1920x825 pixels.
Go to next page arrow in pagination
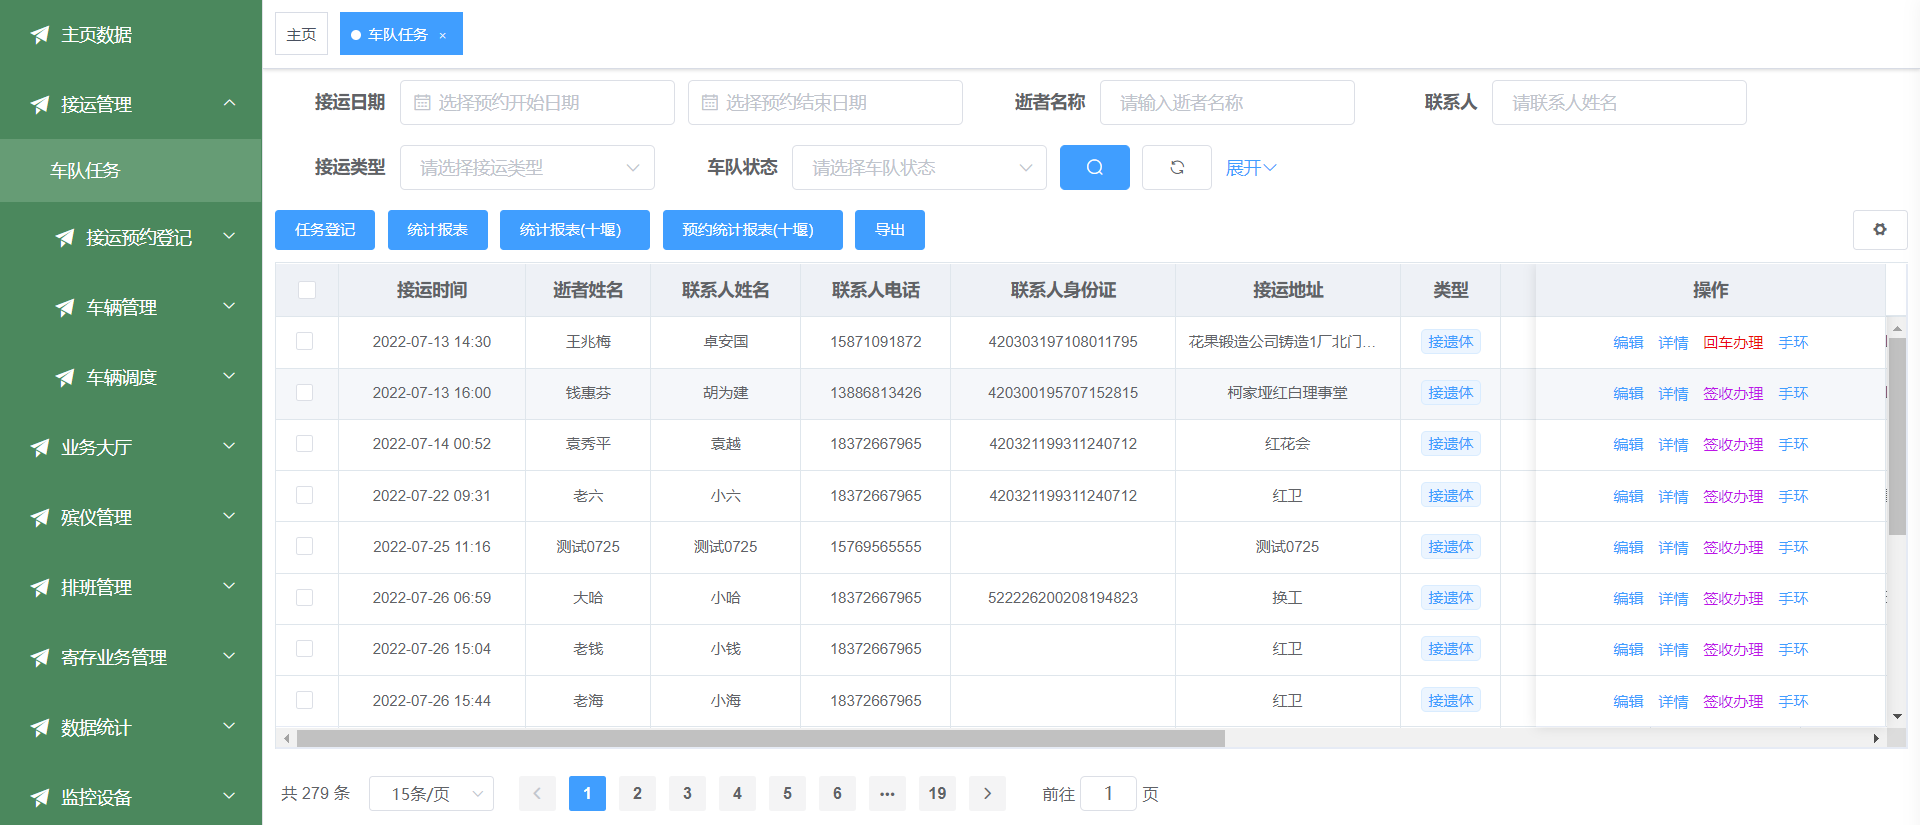tap(987, 793)
